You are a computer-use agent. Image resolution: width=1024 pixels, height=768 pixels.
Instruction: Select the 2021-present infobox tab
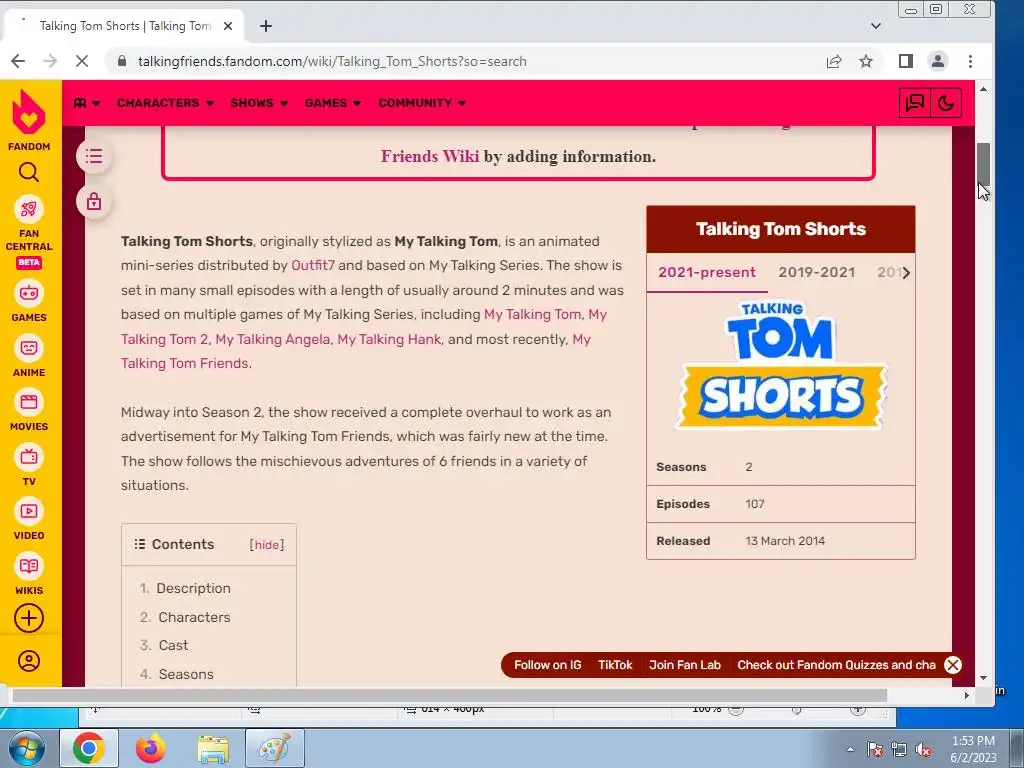707,272
